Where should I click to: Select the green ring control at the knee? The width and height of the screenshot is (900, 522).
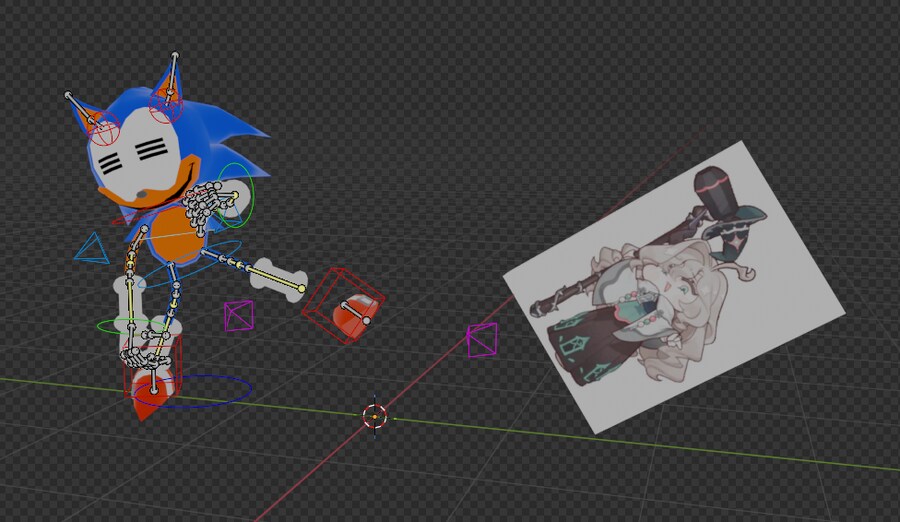(x=103, y=325)
